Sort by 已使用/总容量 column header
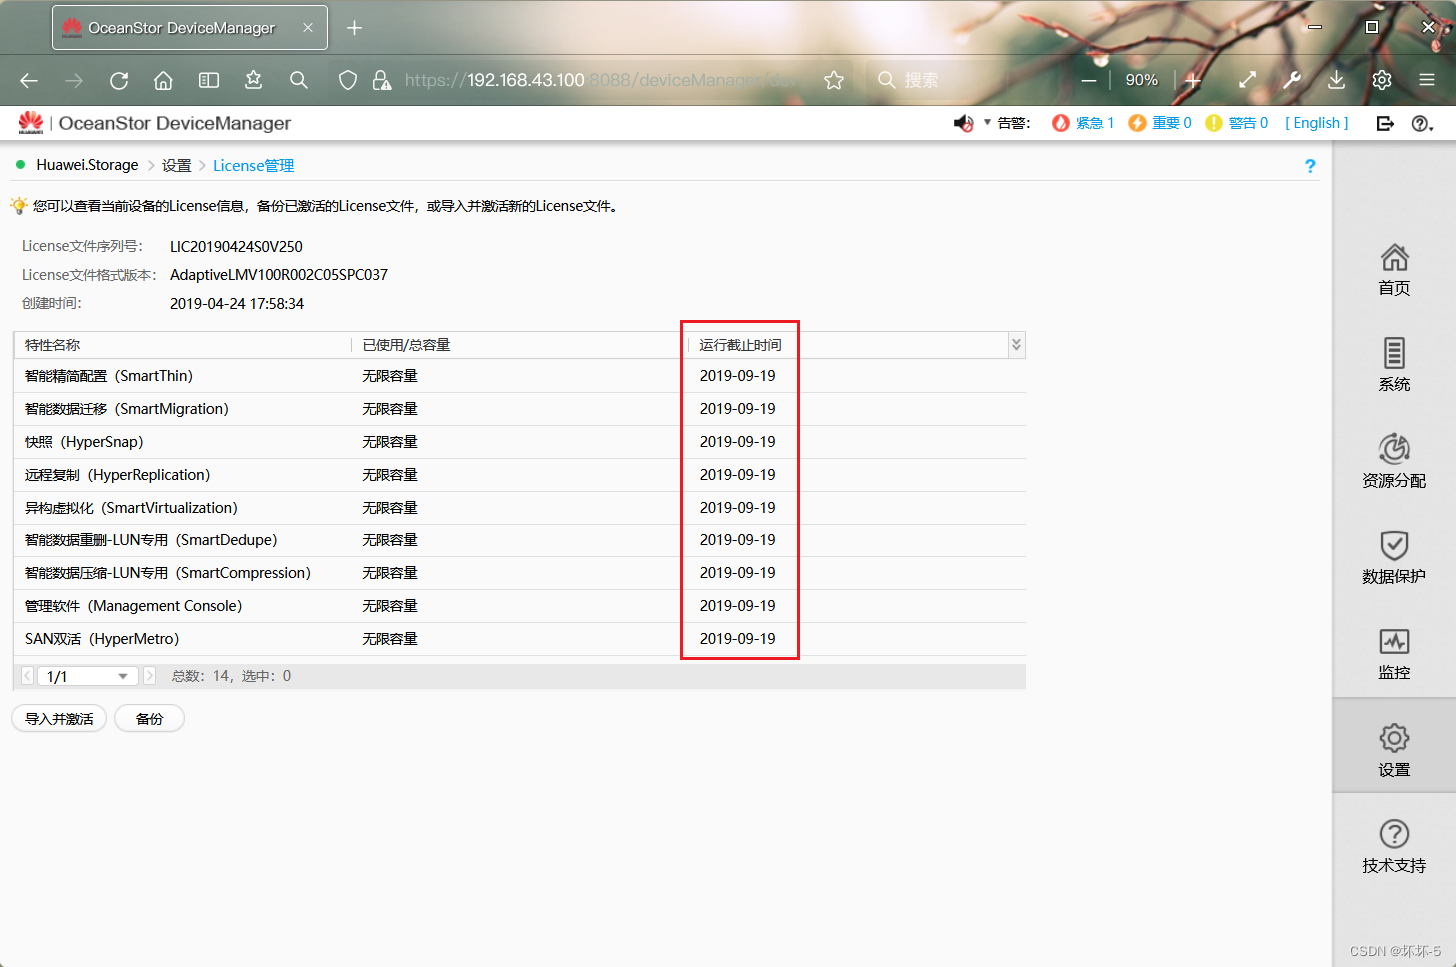Screen dimensions: 1456x967 click(x=406, y=345)
